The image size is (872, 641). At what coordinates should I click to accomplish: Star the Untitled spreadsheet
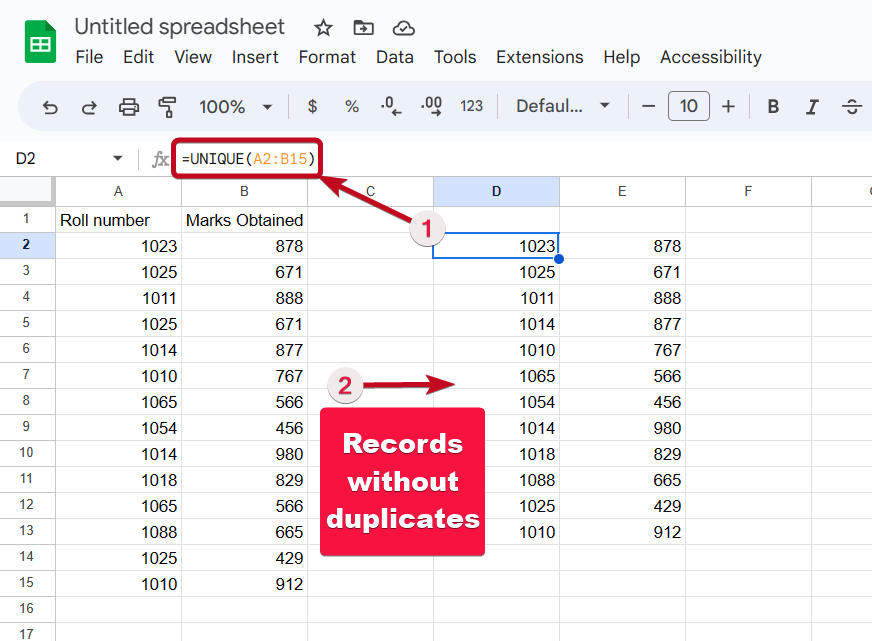323,28
